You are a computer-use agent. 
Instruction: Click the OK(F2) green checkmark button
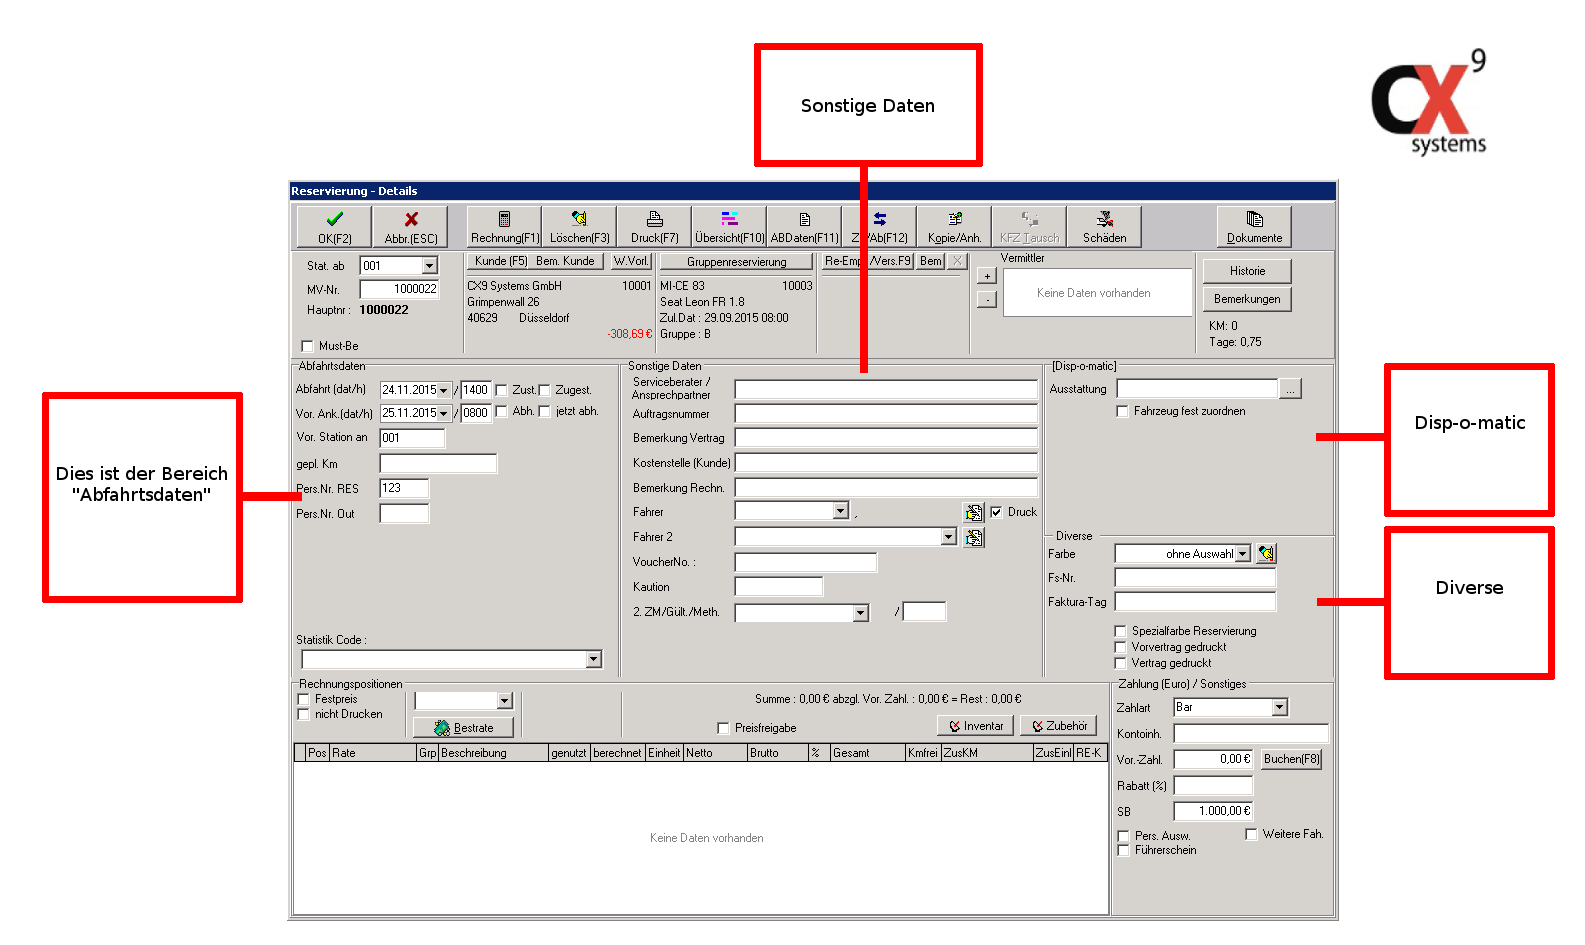(334, 226)
